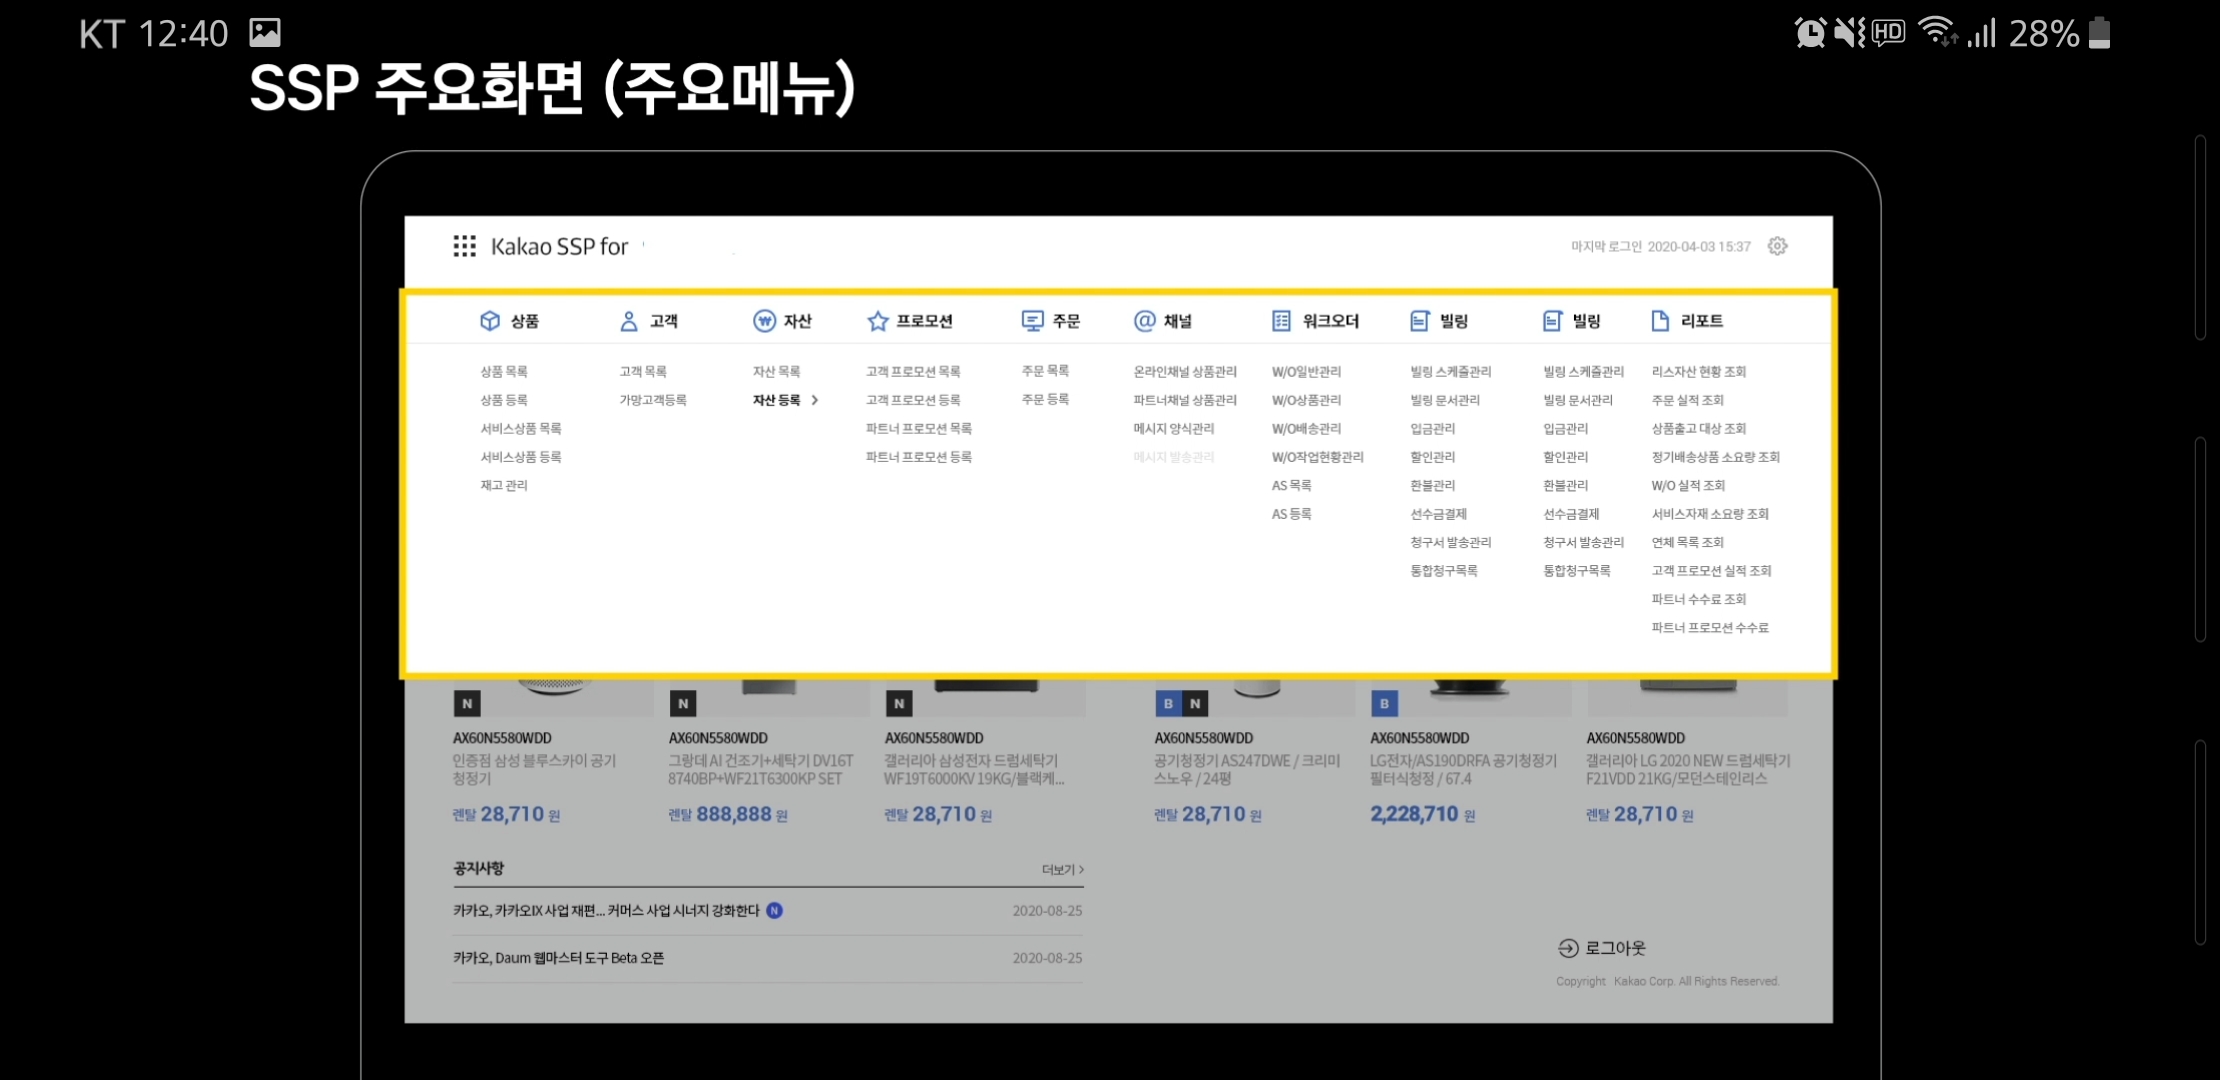Click the blue N badge on 카카오IX notice
2220x1080 pixels.
pyautogui.click(x=774, y=911)
